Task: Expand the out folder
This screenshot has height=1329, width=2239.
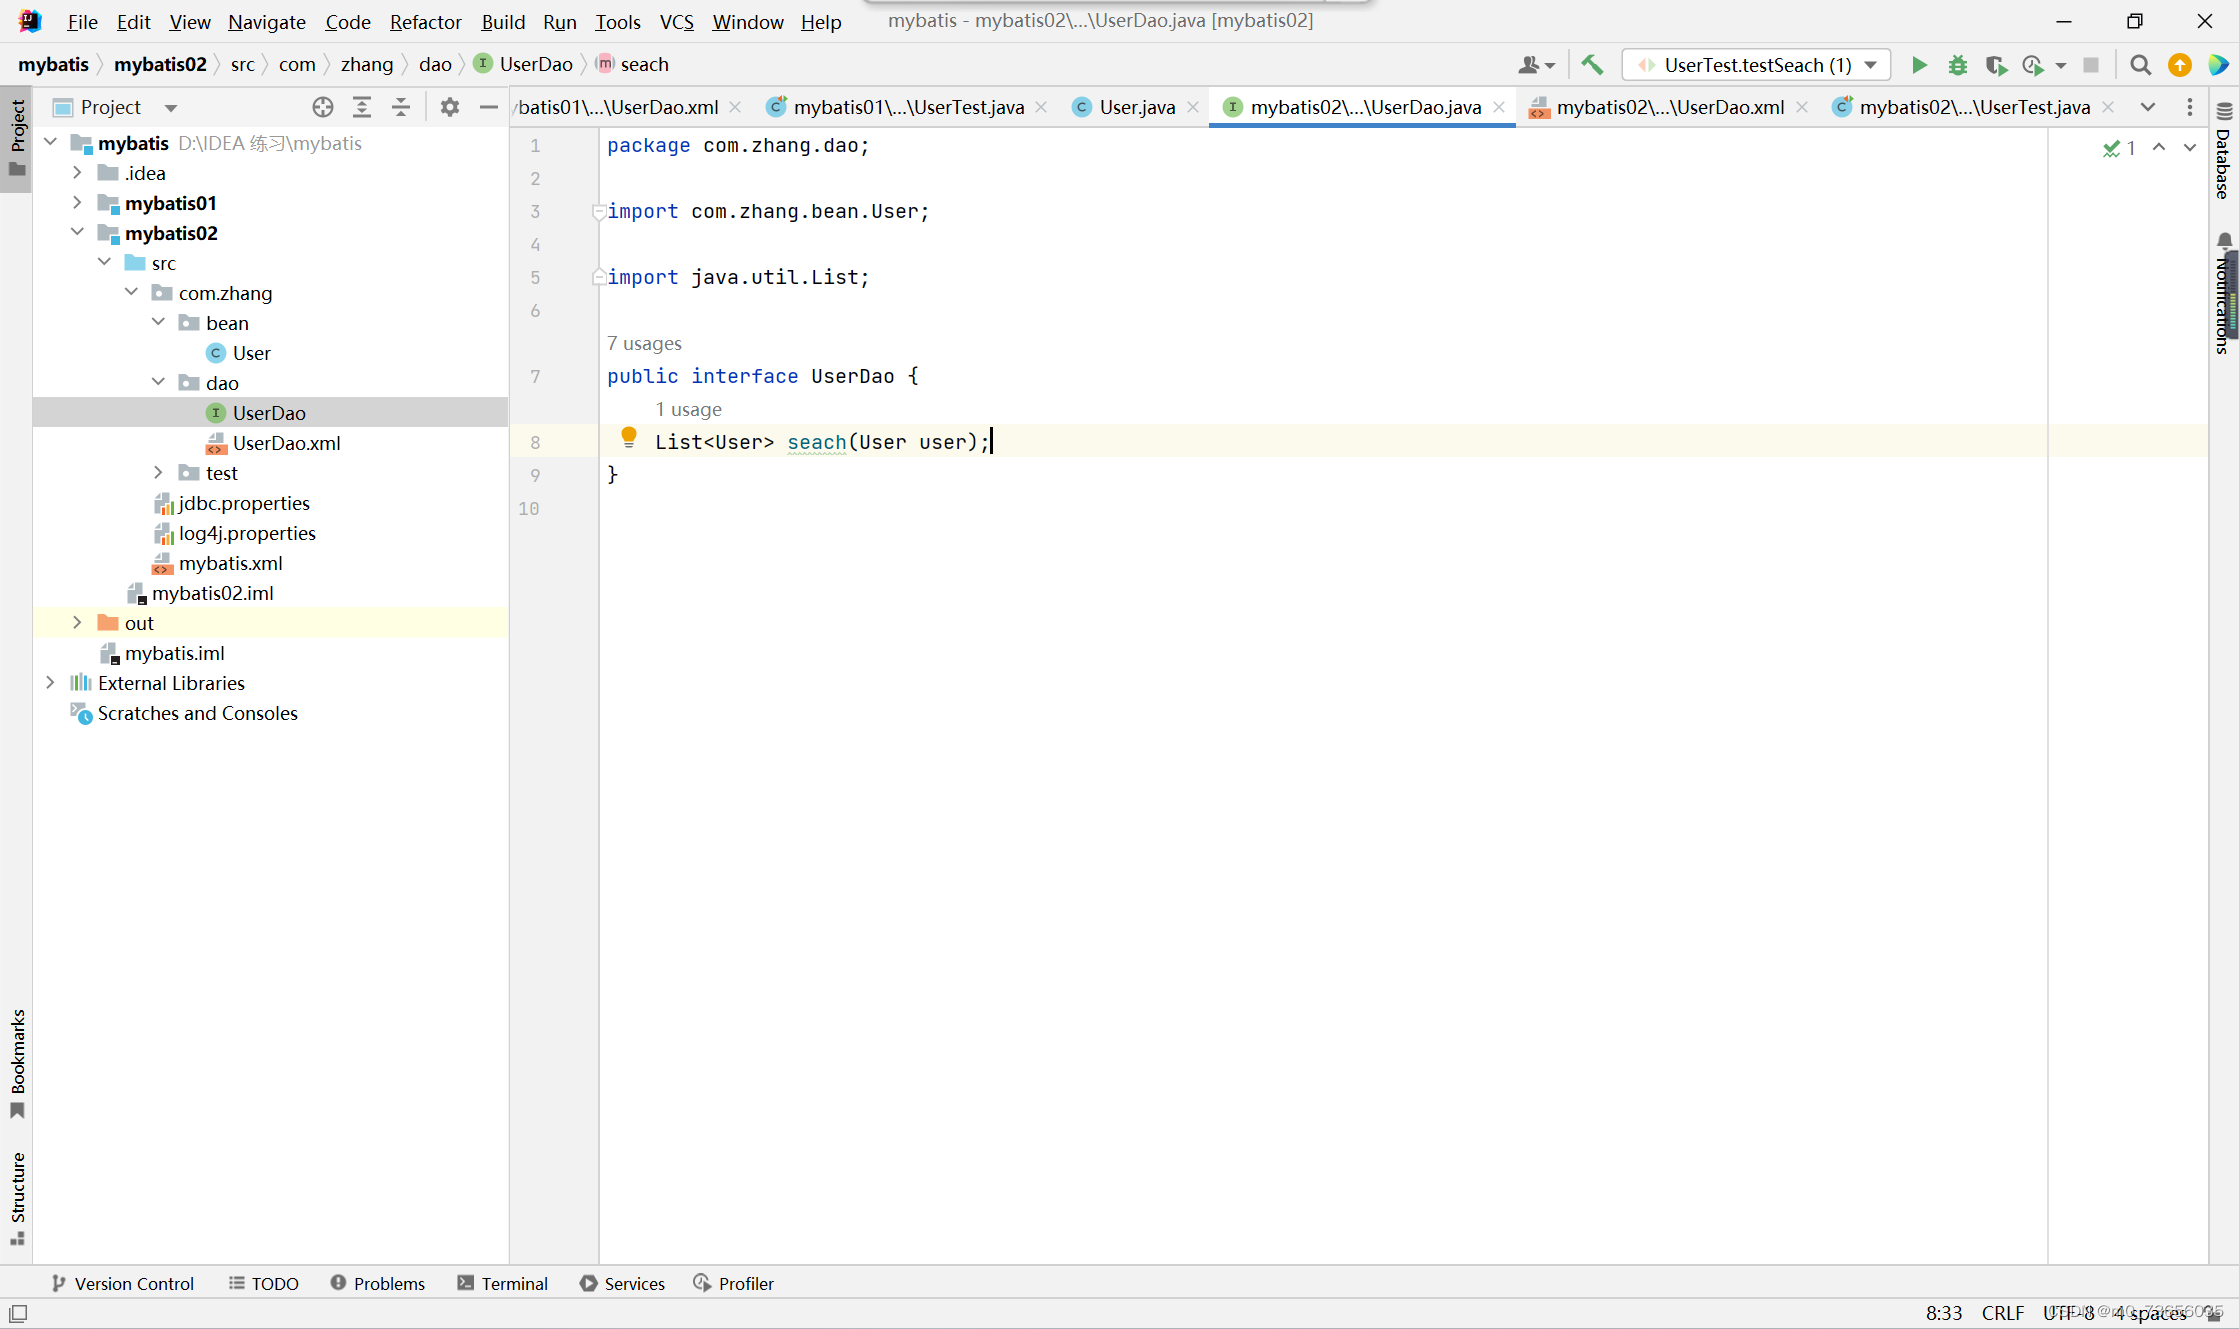Action: pos(77,623)
